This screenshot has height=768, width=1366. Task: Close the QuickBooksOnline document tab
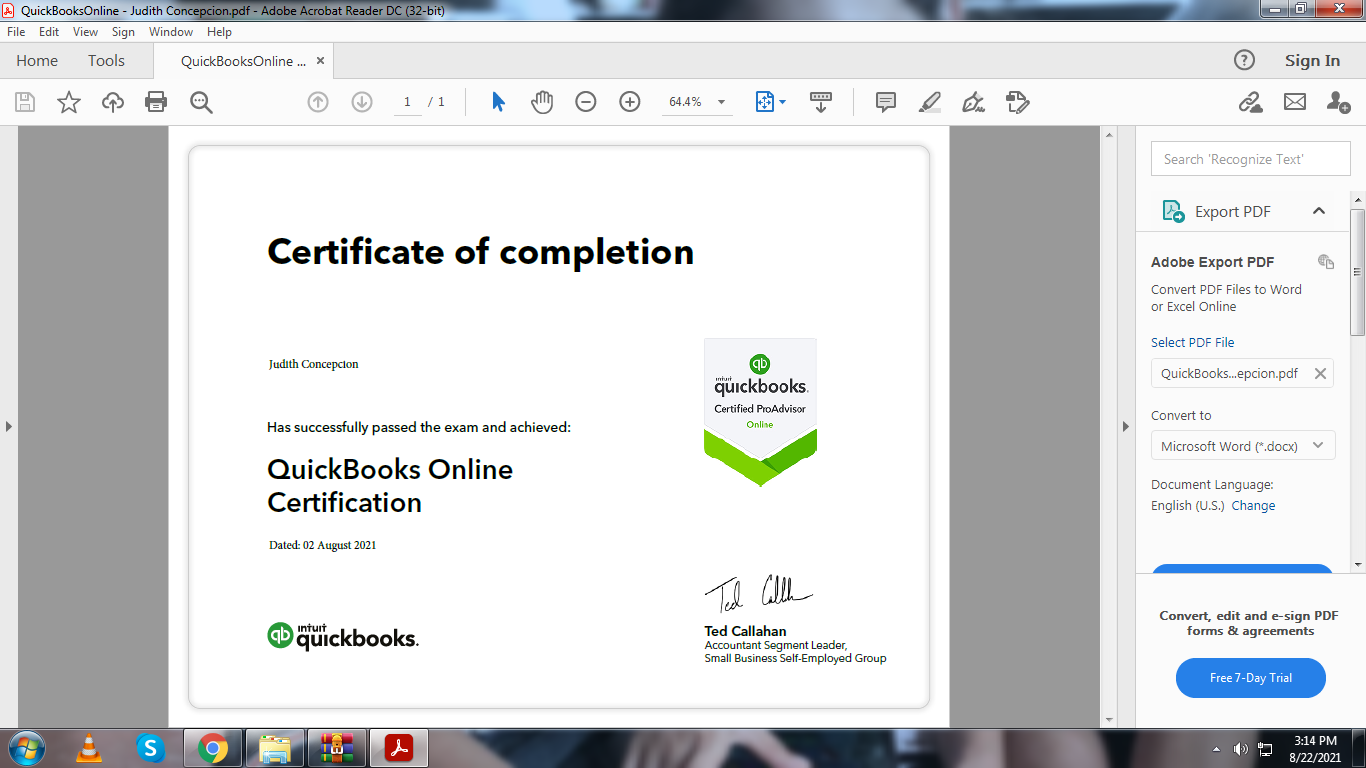[320, 60]
